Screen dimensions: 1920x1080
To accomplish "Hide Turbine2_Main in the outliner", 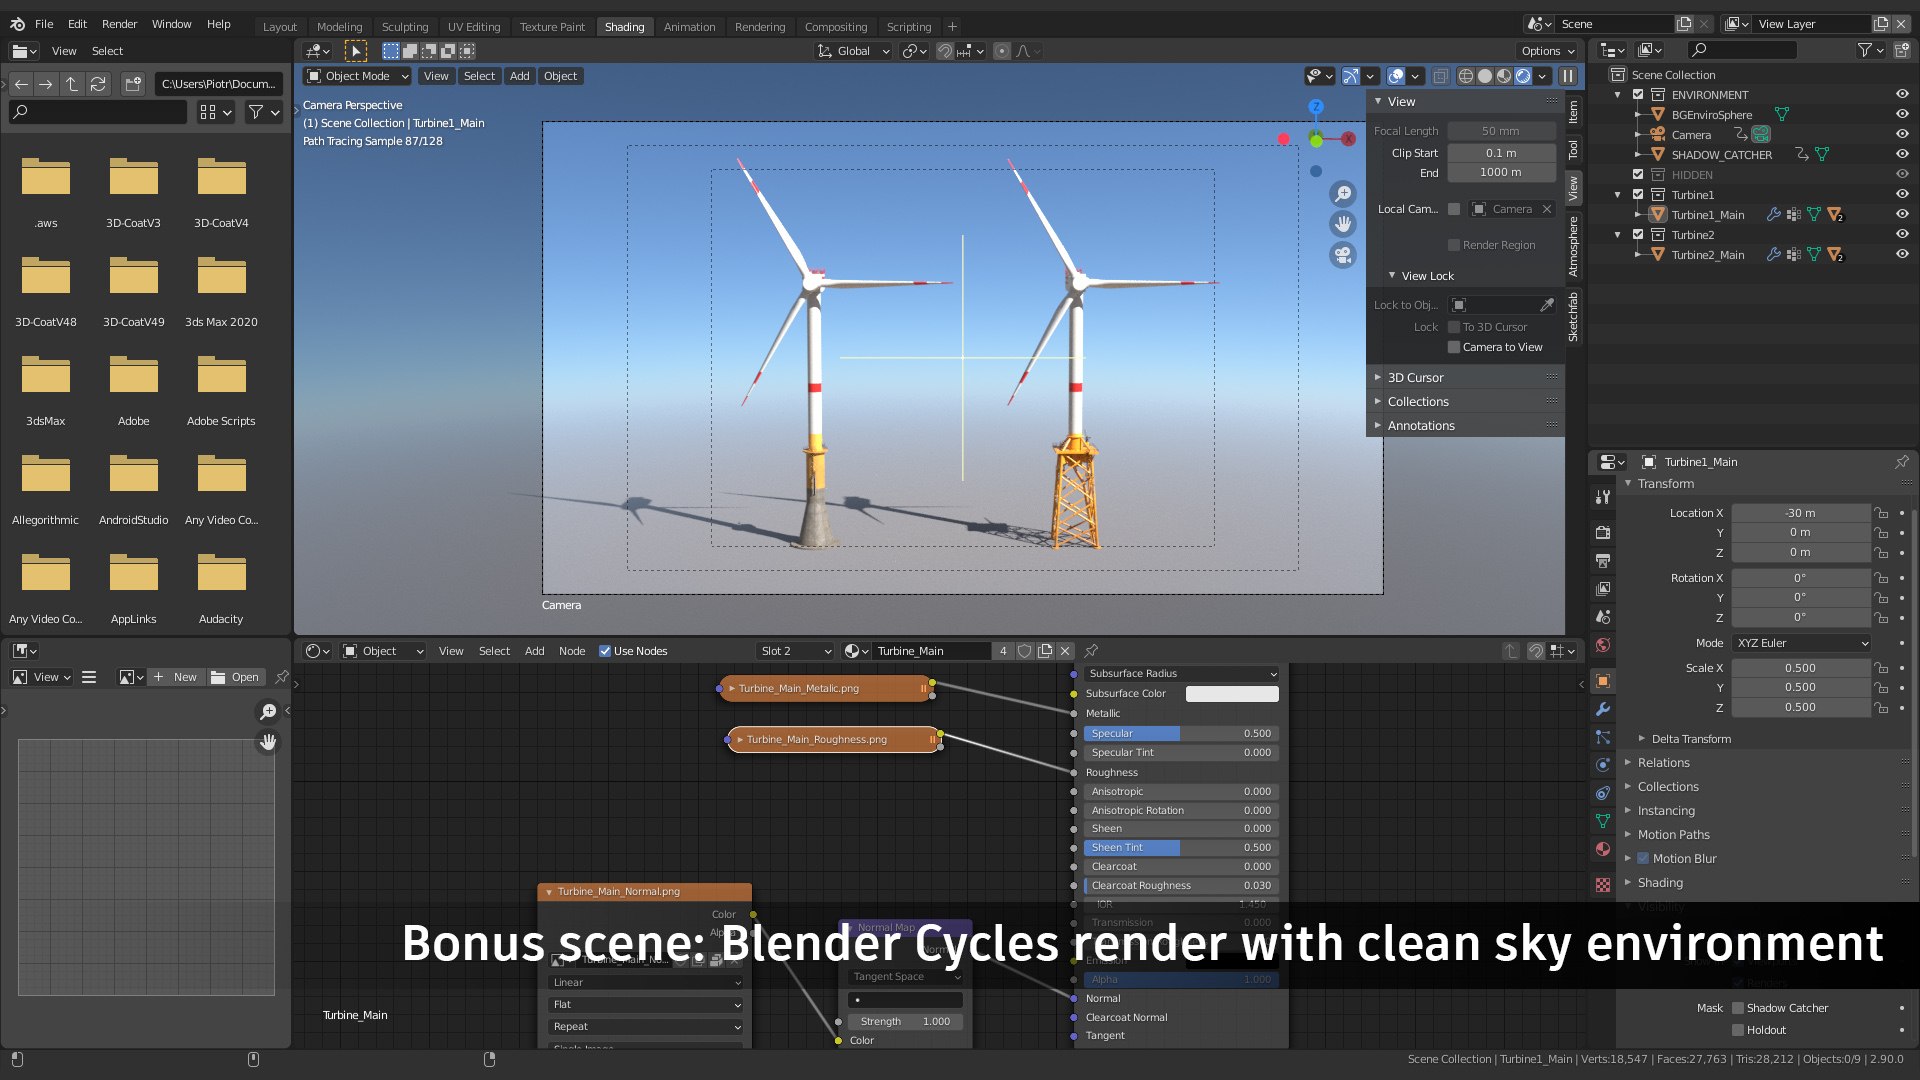I will 1902,255.
